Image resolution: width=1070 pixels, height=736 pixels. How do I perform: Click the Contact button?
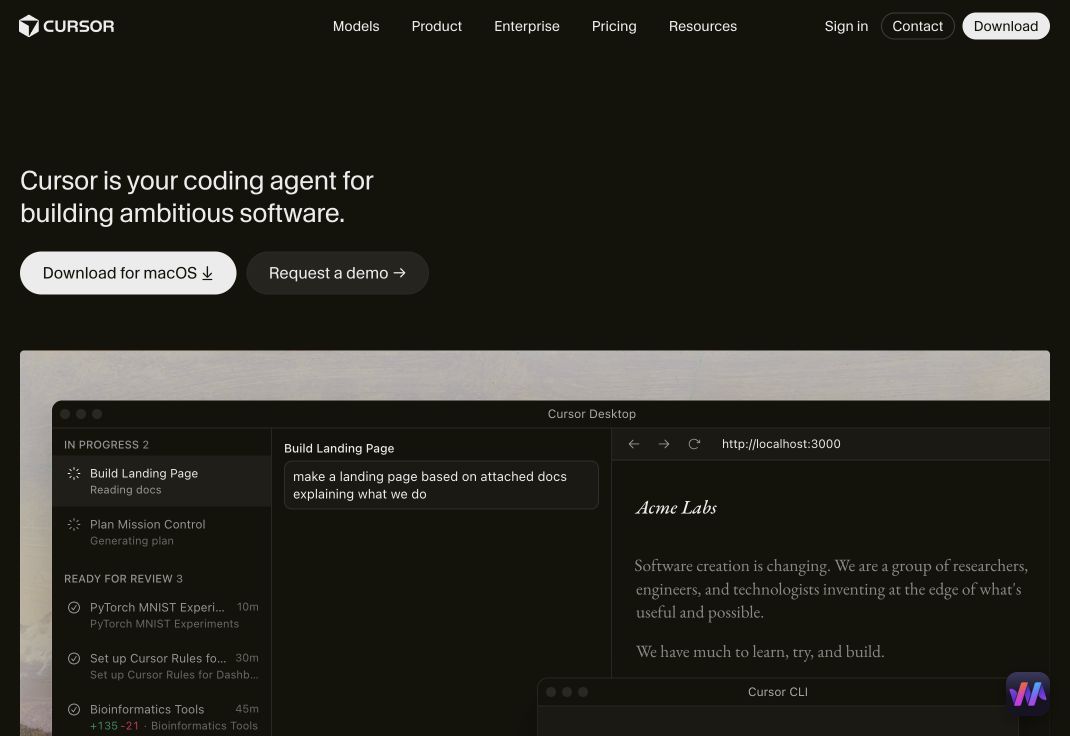coord(918,26)
